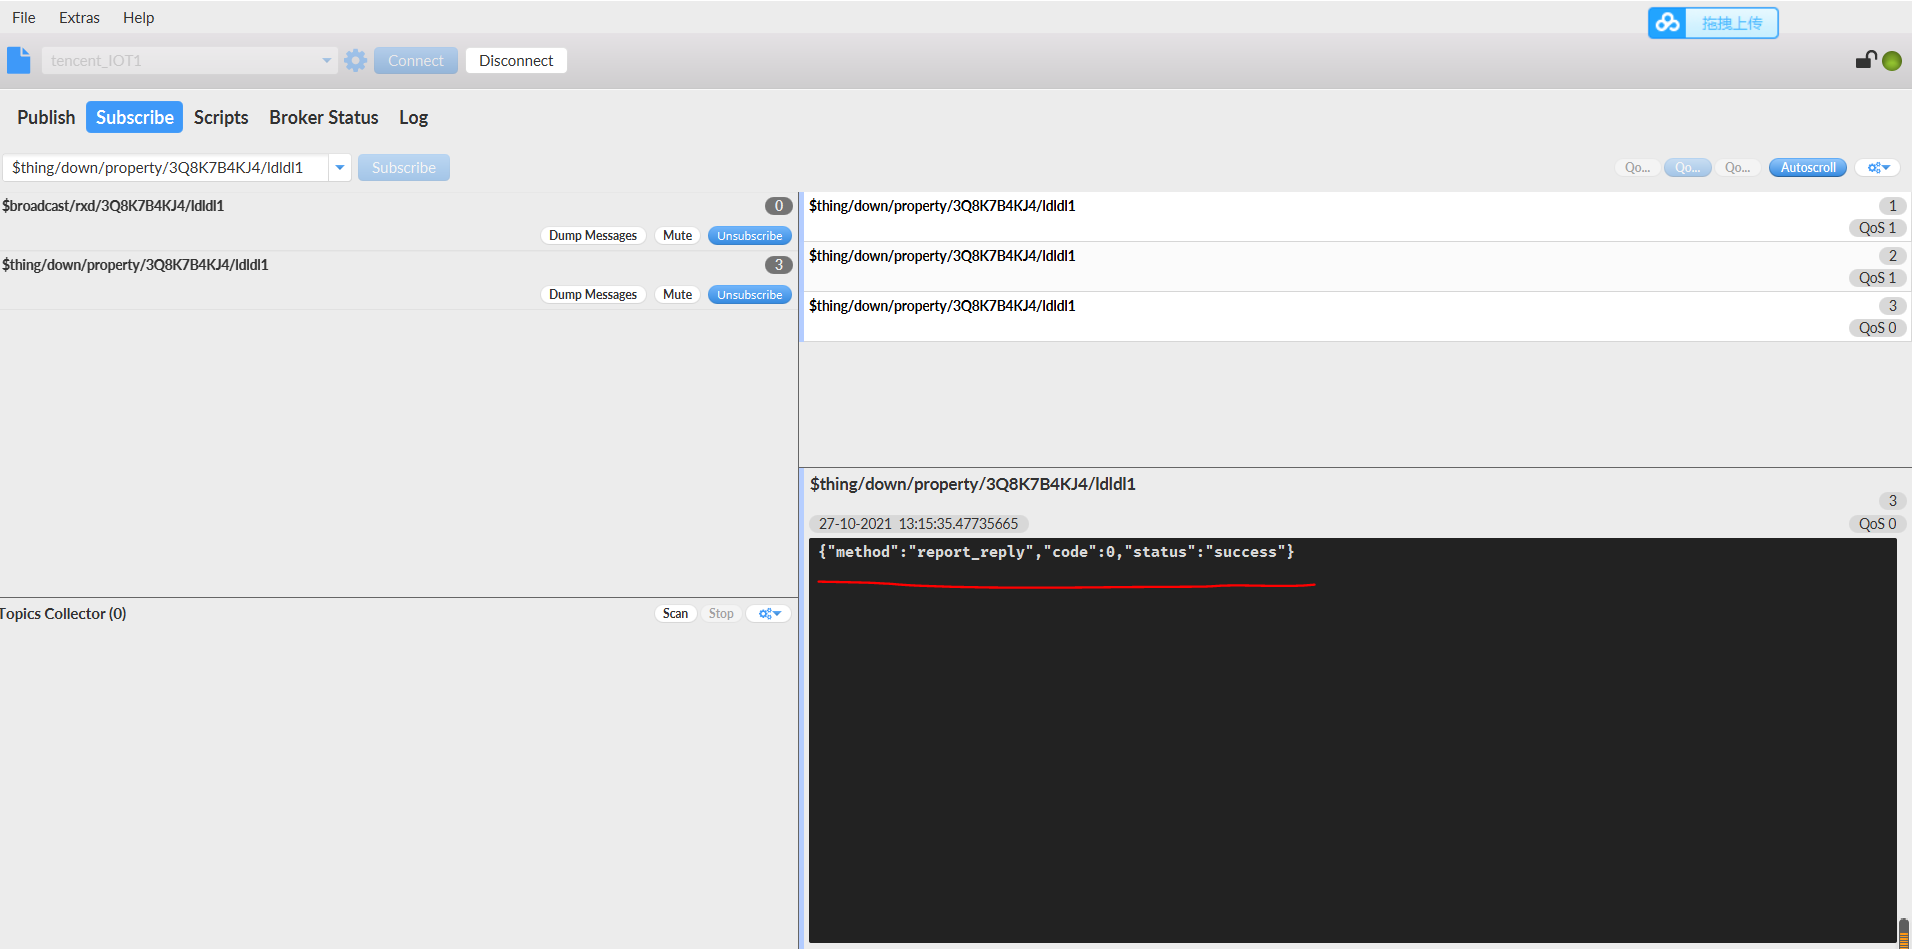Select received message number 3 with QoS 0

(1357, 317)
